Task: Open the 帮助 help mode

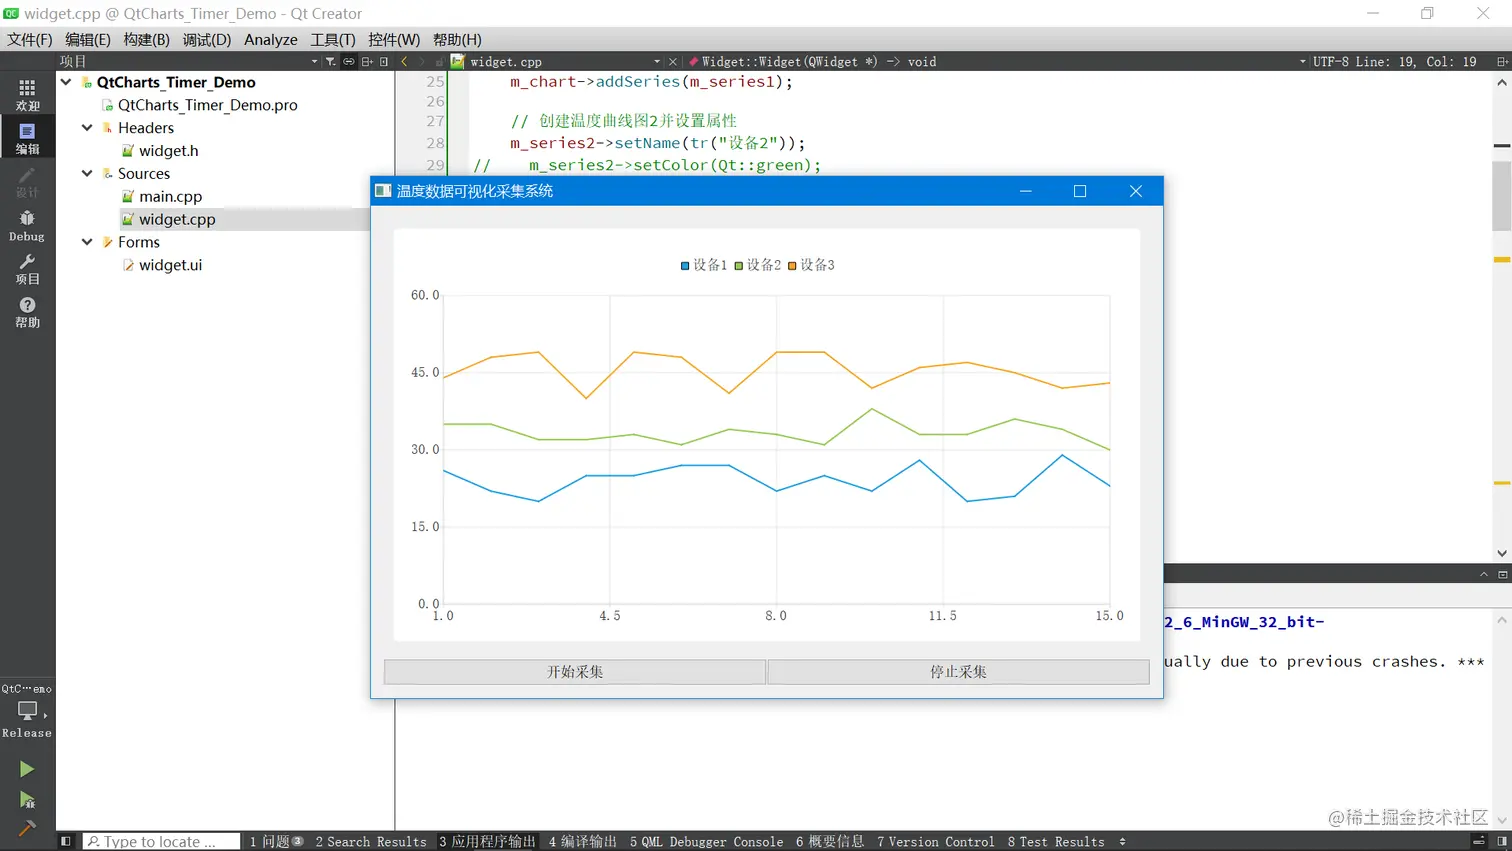Action: point(27,312)
